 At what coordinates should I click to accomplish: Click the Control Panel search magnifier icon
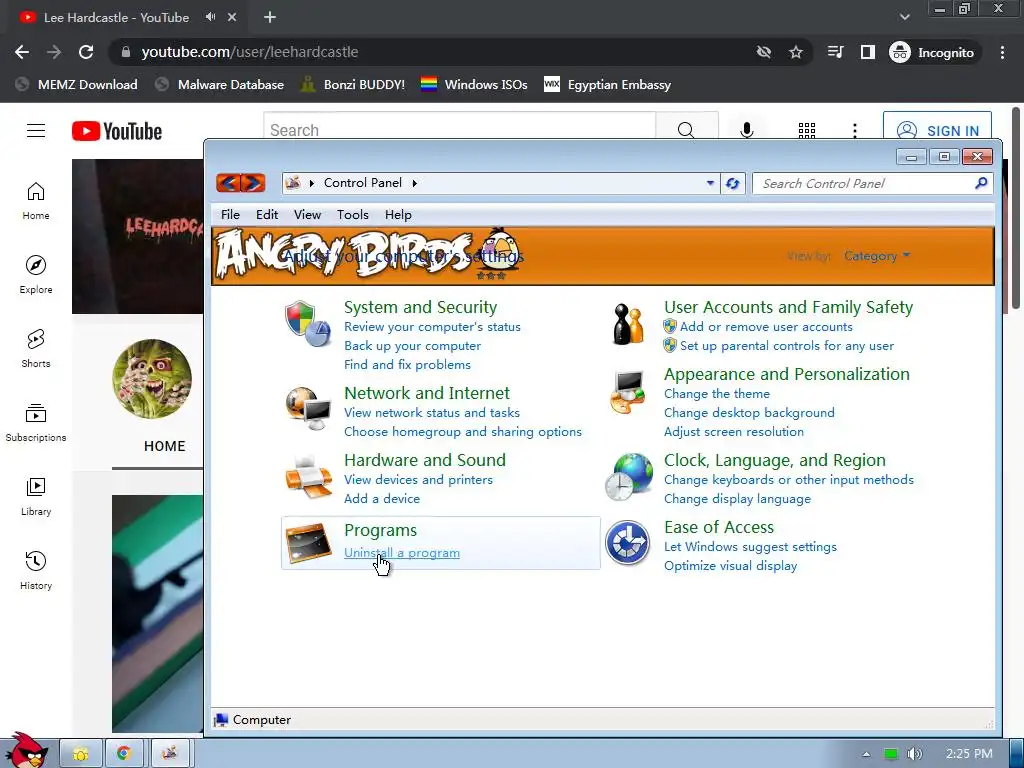pos(981,184)
